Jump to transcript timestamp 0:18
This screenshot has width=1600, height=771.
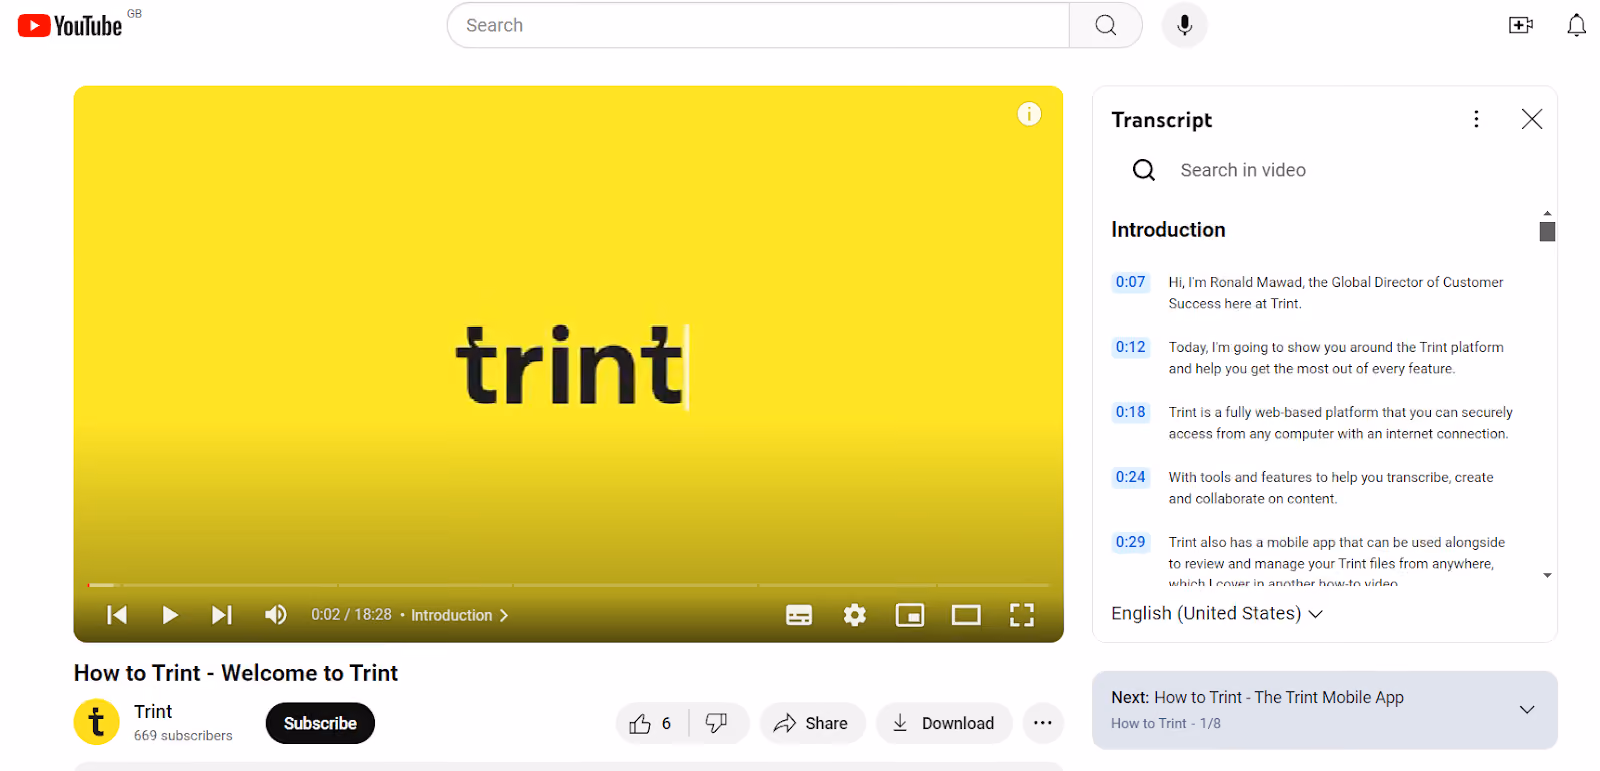1131,412
